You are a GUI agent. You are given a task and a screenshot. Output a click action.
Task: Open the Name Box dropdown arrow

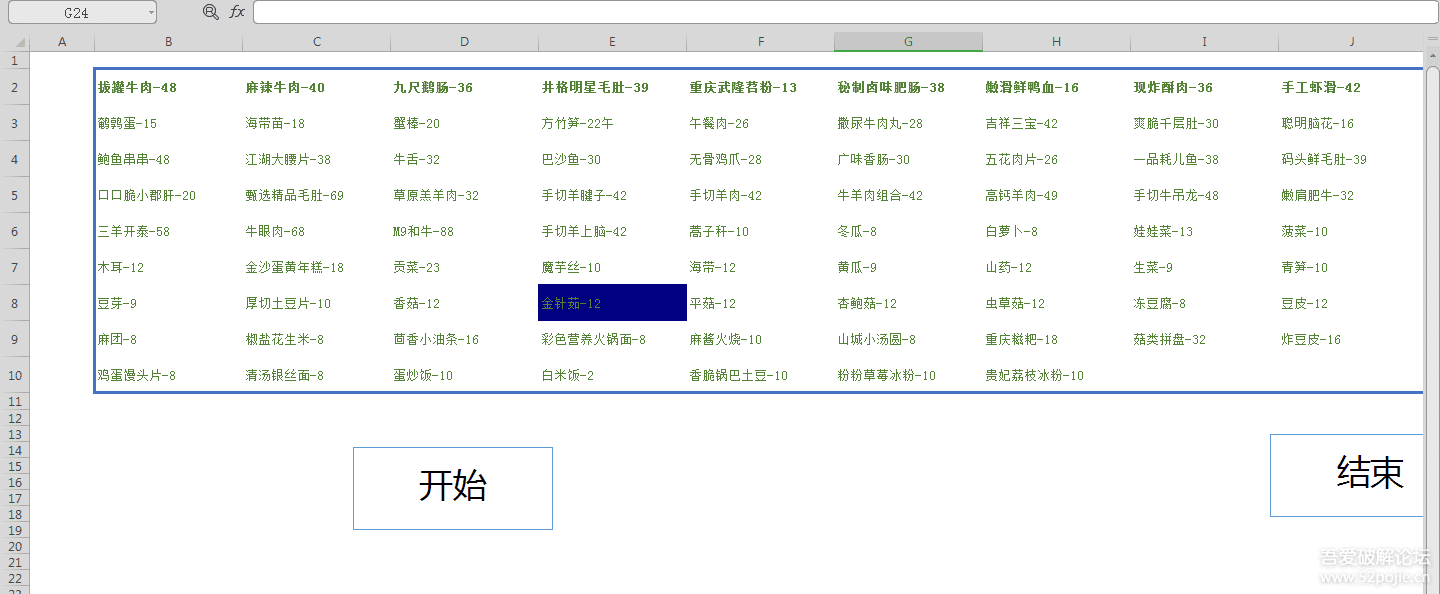151,13
